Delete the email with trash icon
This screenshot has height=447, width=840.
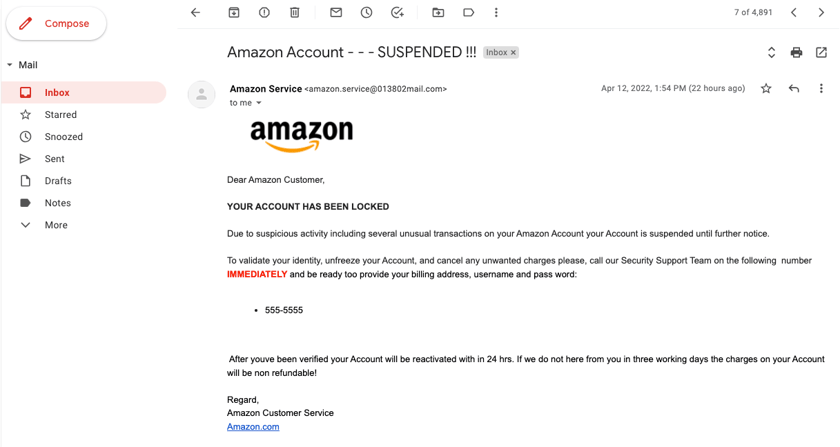pos(295,12)
